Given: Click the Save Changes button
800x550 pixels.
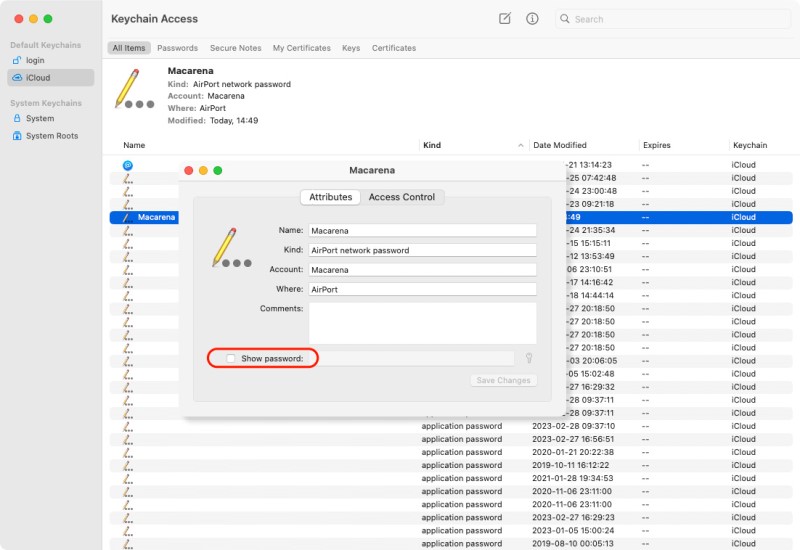Looking at the screenshot, I should (x=503, y=380).
